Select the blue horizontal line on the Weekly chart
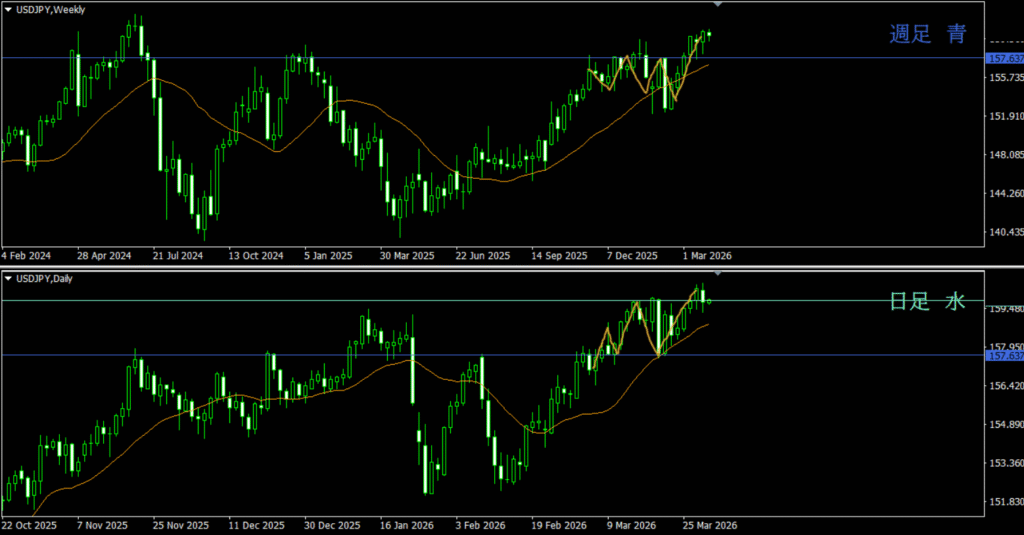 [x=400, y=58]
